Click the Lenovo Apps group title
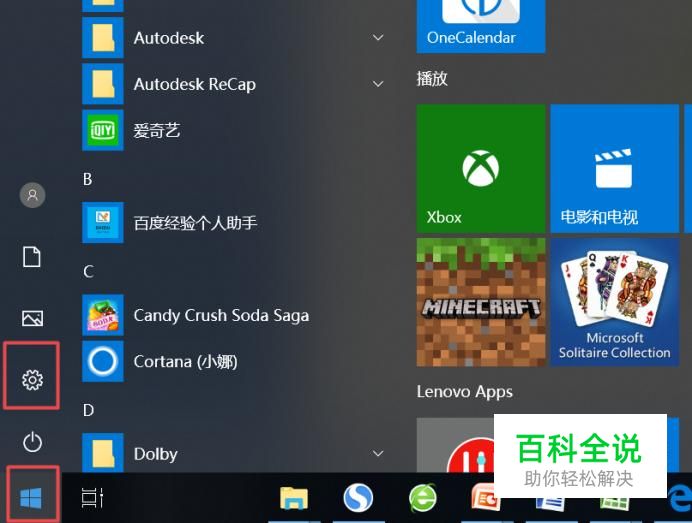Image resolution: width=692 pixels, height=523 pixels. (465, 392)
